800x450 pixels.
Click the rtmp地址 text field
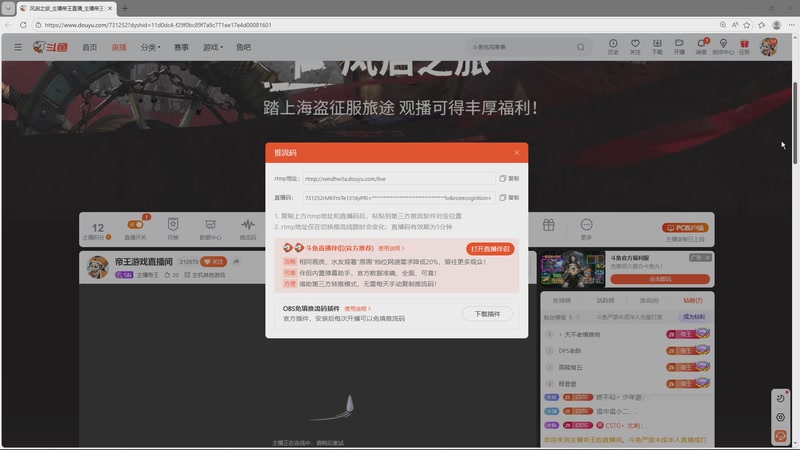(x=398, y=179)
